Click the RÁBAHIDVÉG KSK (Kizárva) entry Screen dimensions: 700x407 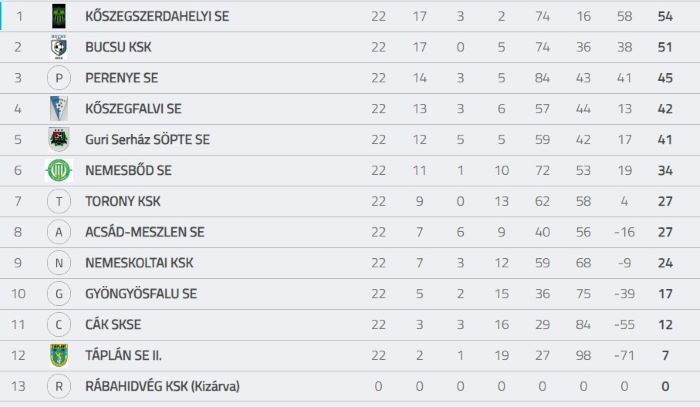(x=162, y=386)
